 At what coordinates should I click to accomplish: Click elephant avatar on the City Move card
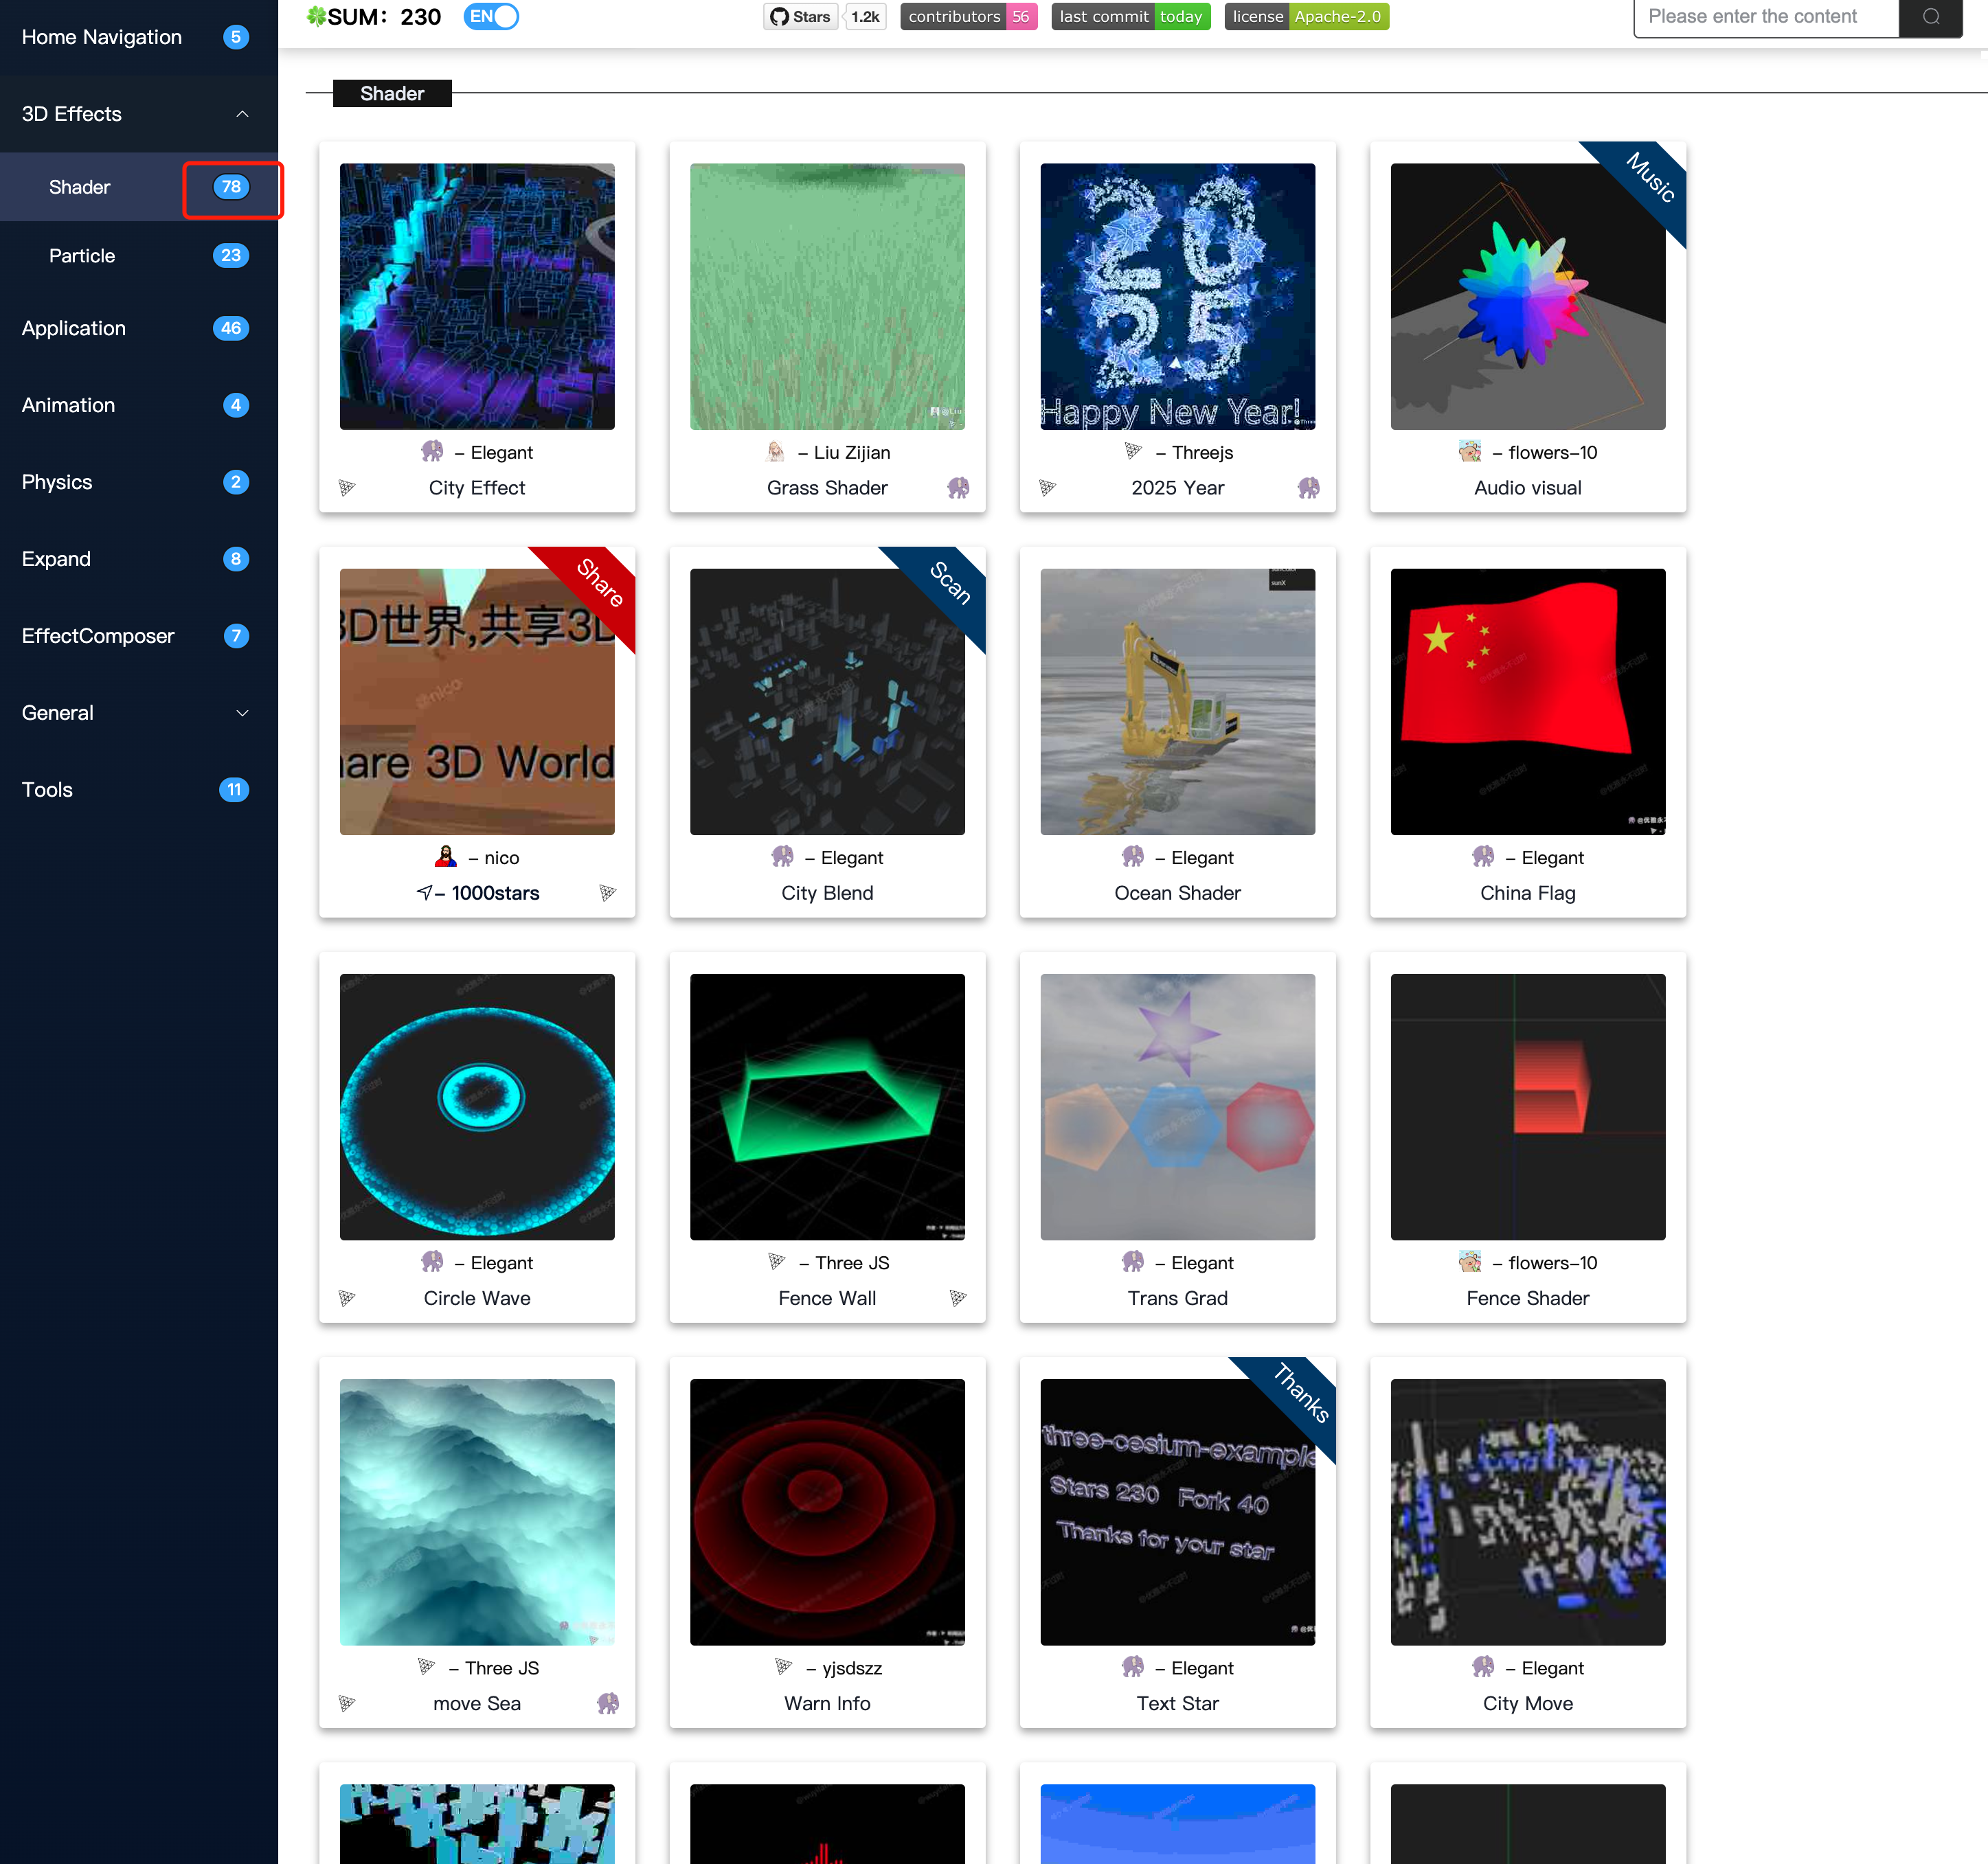pyautogui.click(x=1483, y=1667)
